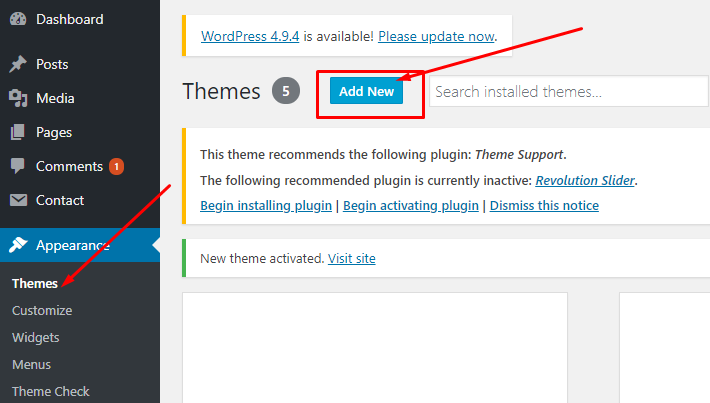Click the Please update now link

436,36
